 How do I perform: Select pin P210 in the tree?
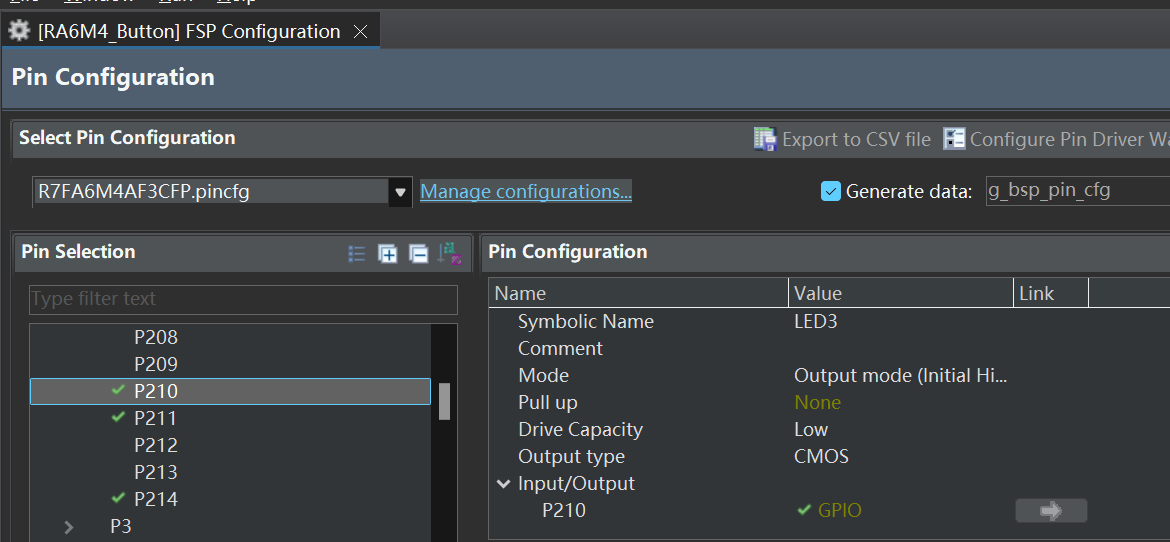[156, 391]
